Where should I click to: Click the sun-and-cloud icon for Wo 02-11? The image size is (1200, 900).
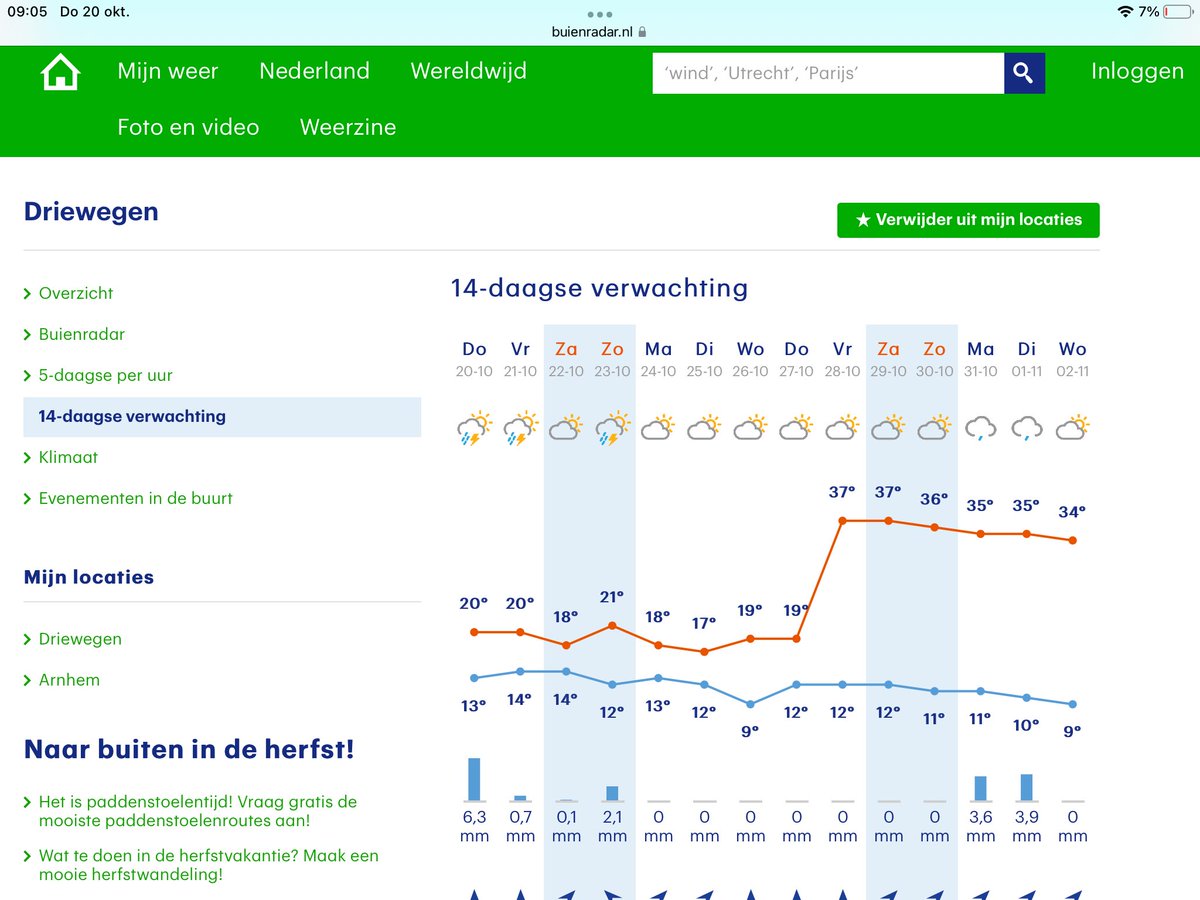[x=1072, y=425]
